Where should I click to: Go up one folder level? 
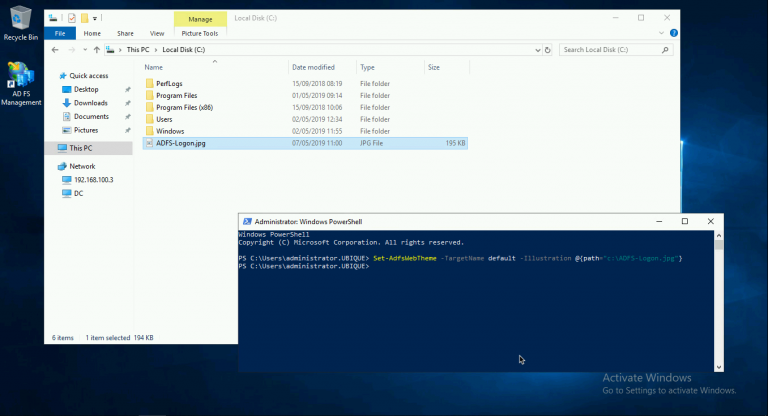[x=96, y=49]
